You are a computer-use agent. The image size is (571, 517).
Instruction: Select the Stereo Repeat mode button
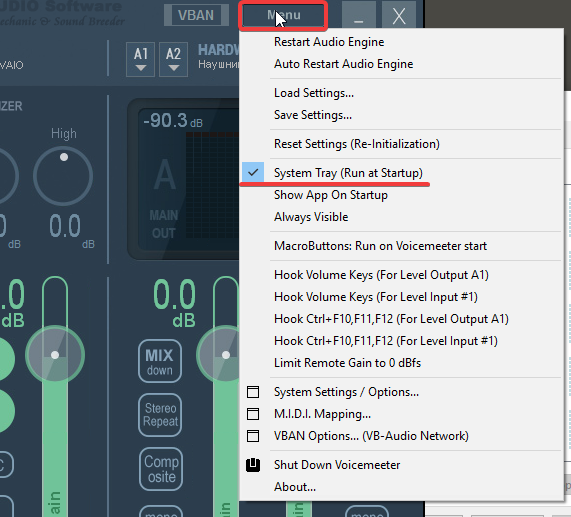click(160, 415)
